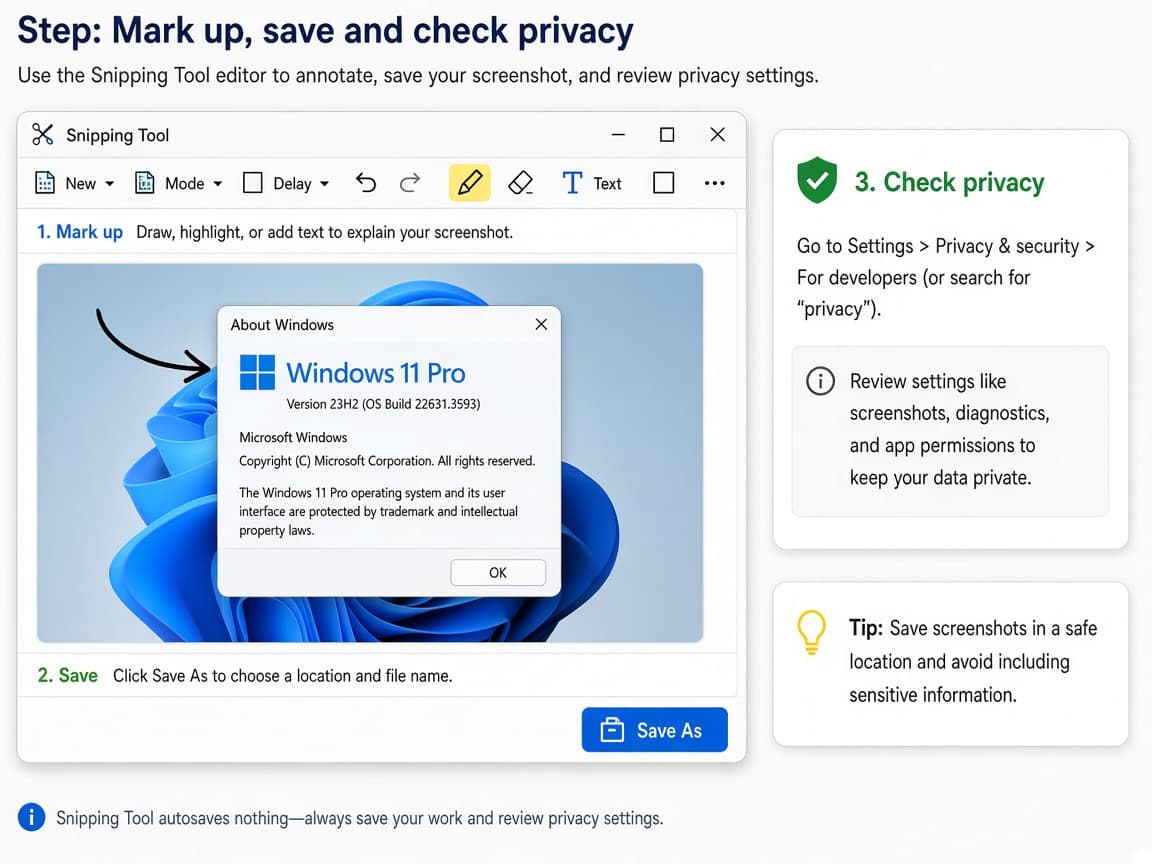The height and width of the screenshot is (864, 1152).
Task: Click the Redo arrow icon
Action: click(x=410, y=182)
